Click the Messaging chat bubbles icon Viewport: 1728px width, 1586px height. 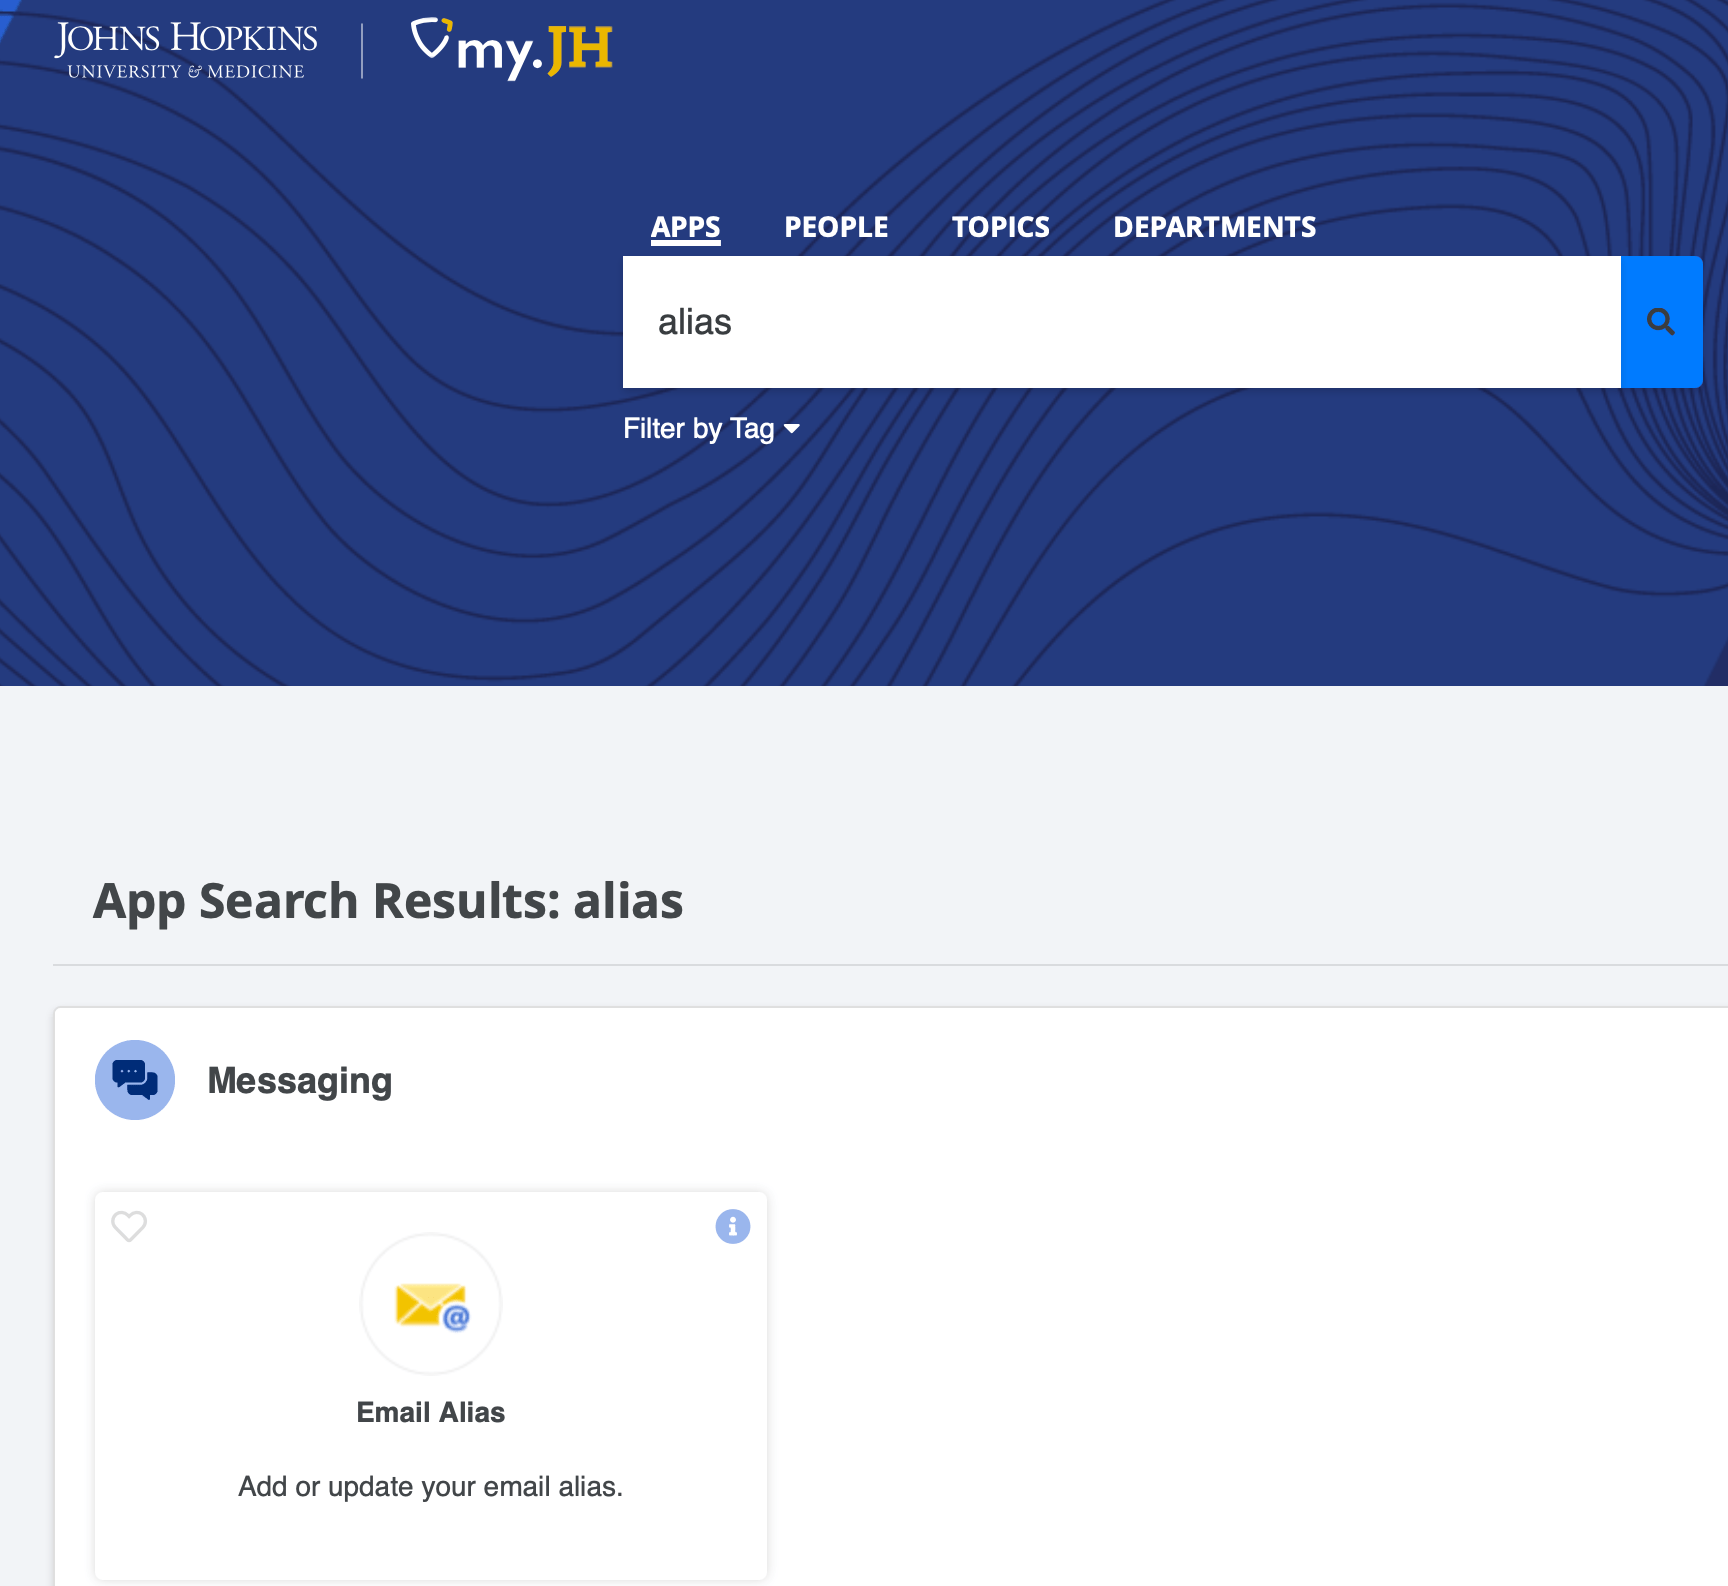pos(135,1080)
